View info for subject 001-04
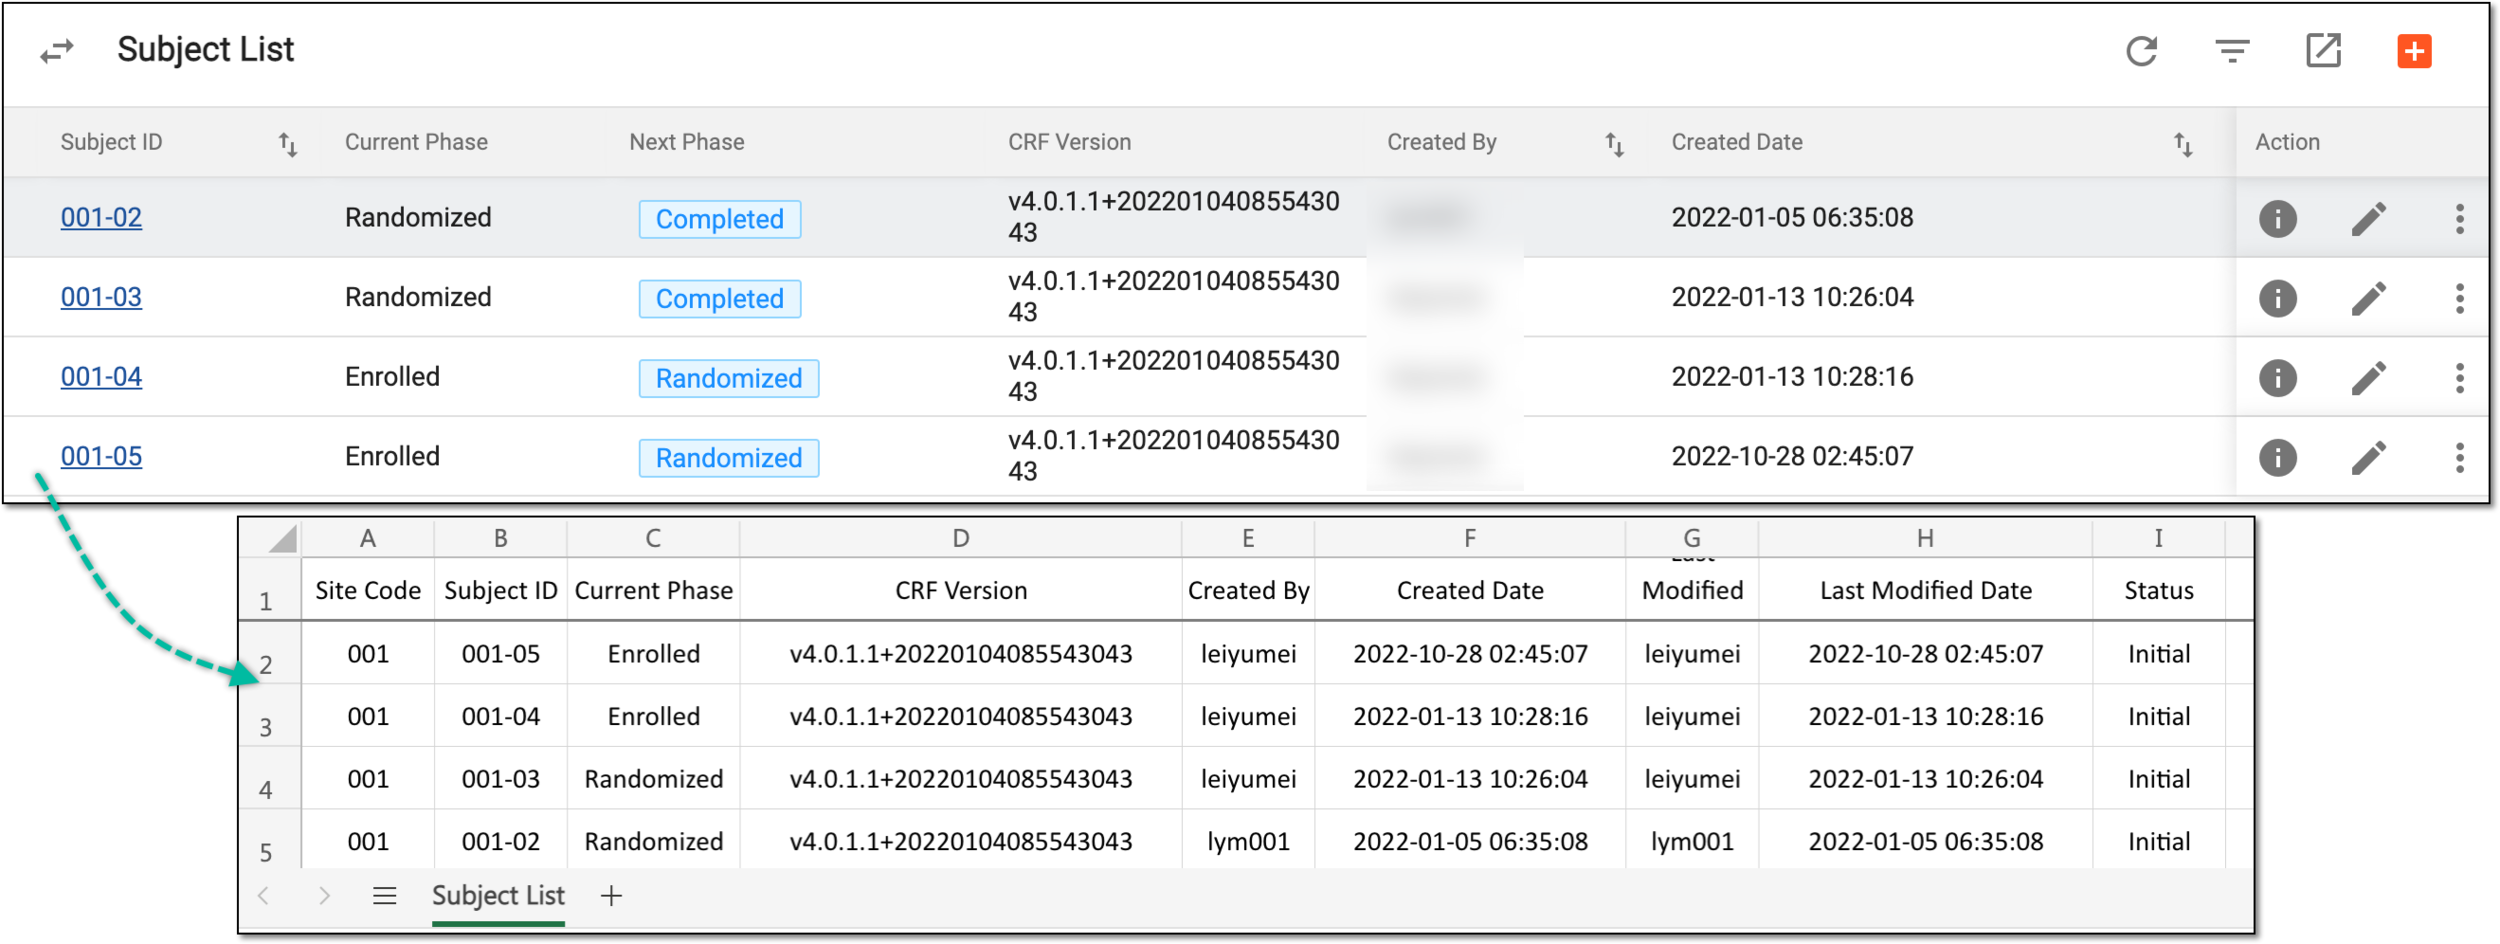 (x=2277, y=378)
